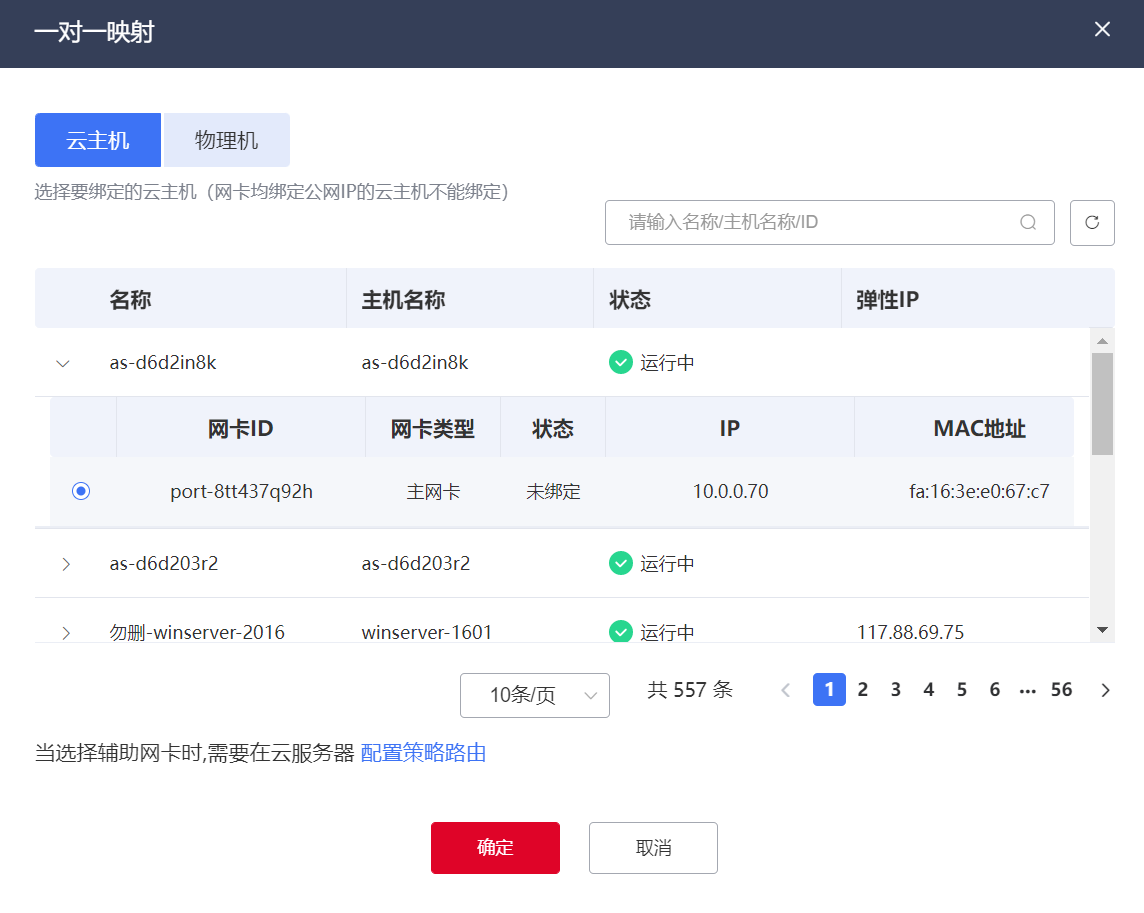Image resolution: width=1144 pixels, height=913 pixels.
Task: Click running status icon for as-d6d2in8k
Action: (621, 362)
